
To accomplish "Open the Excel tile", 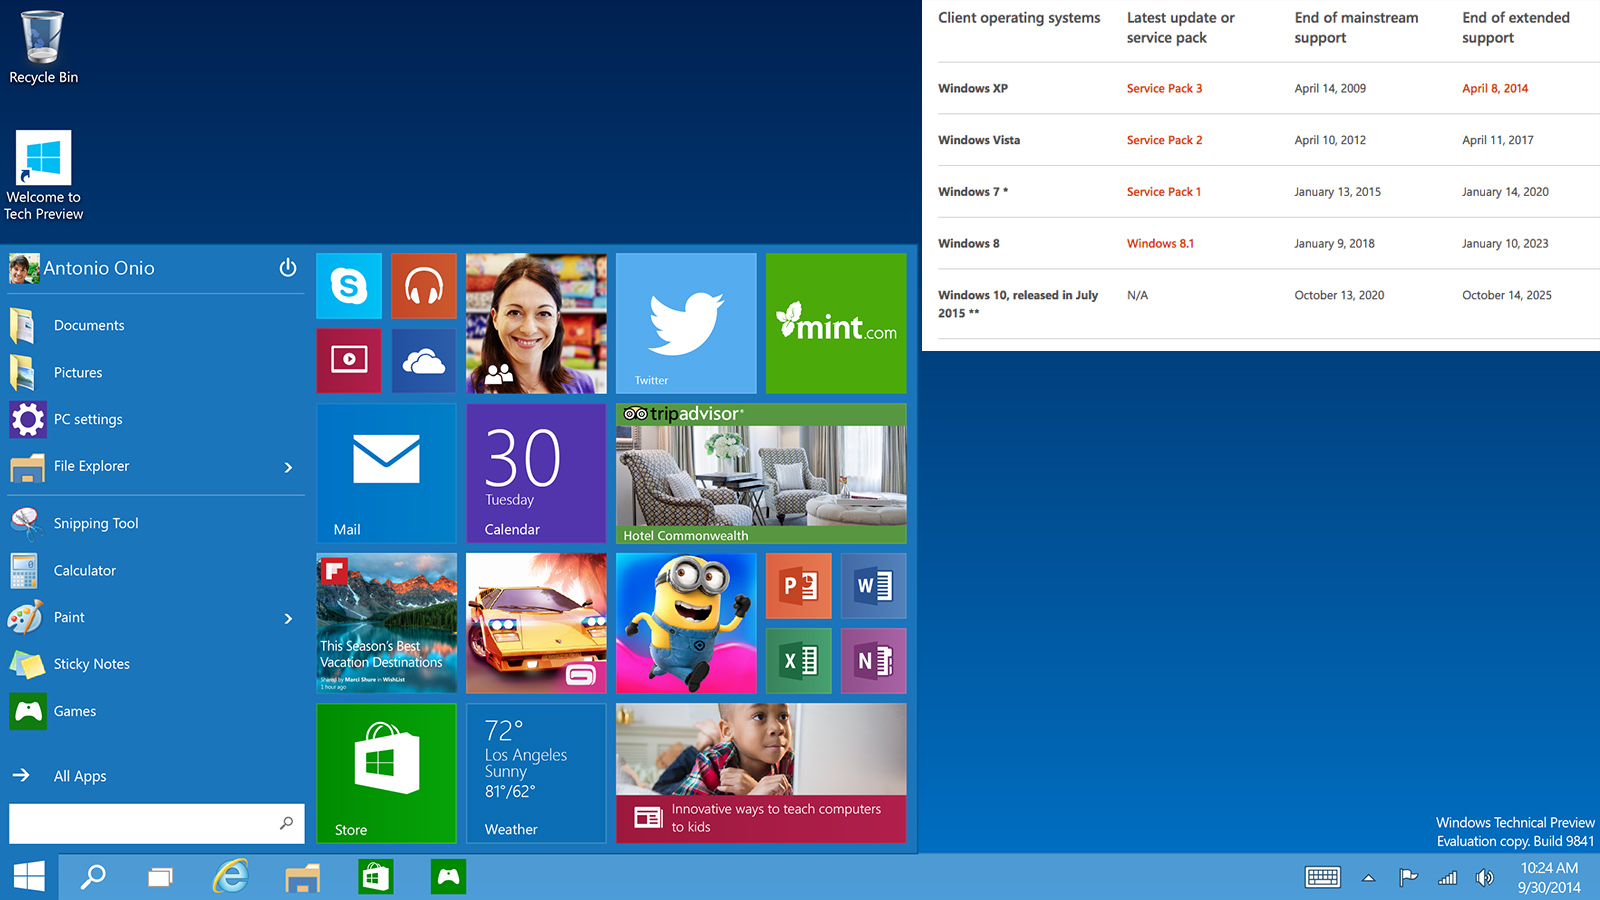I will coord(798,661).
